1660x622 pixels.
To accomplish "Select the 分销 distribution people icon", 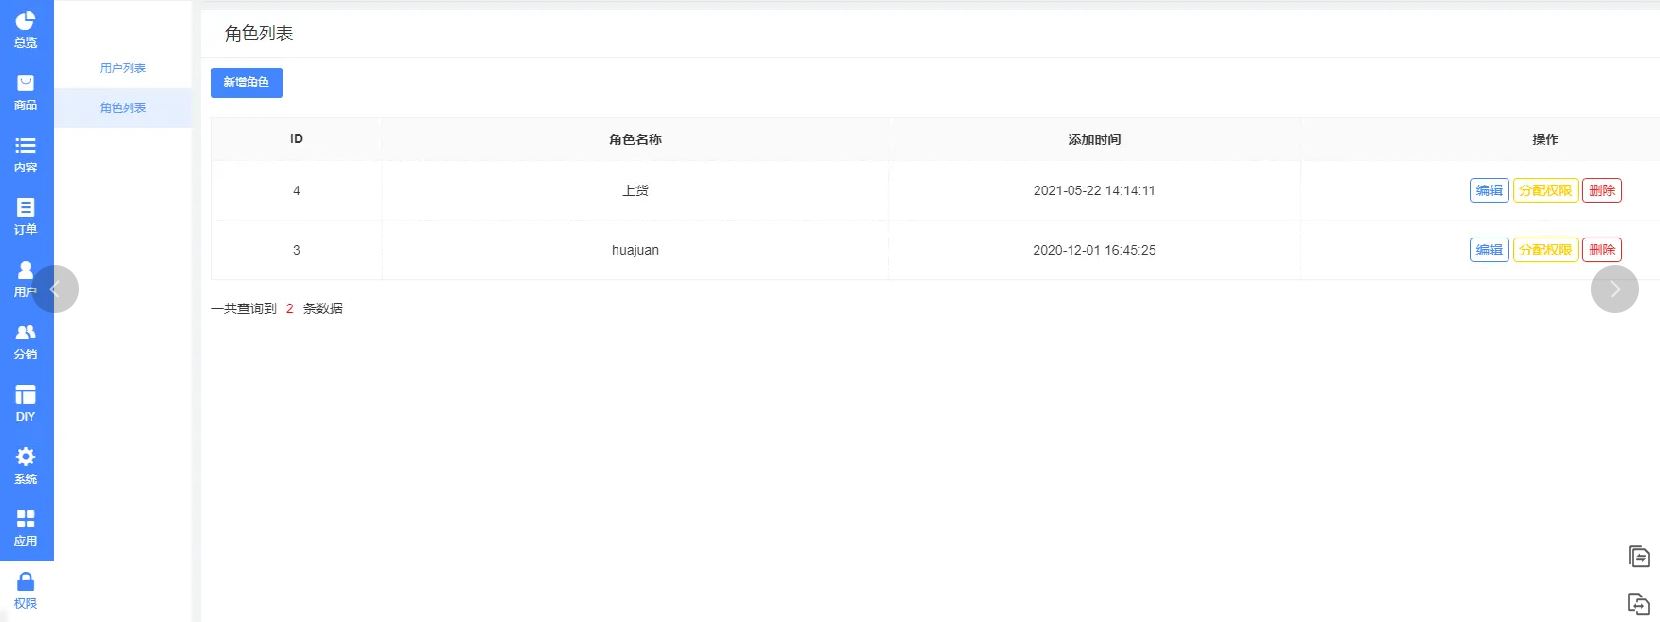I will (25, 332).
